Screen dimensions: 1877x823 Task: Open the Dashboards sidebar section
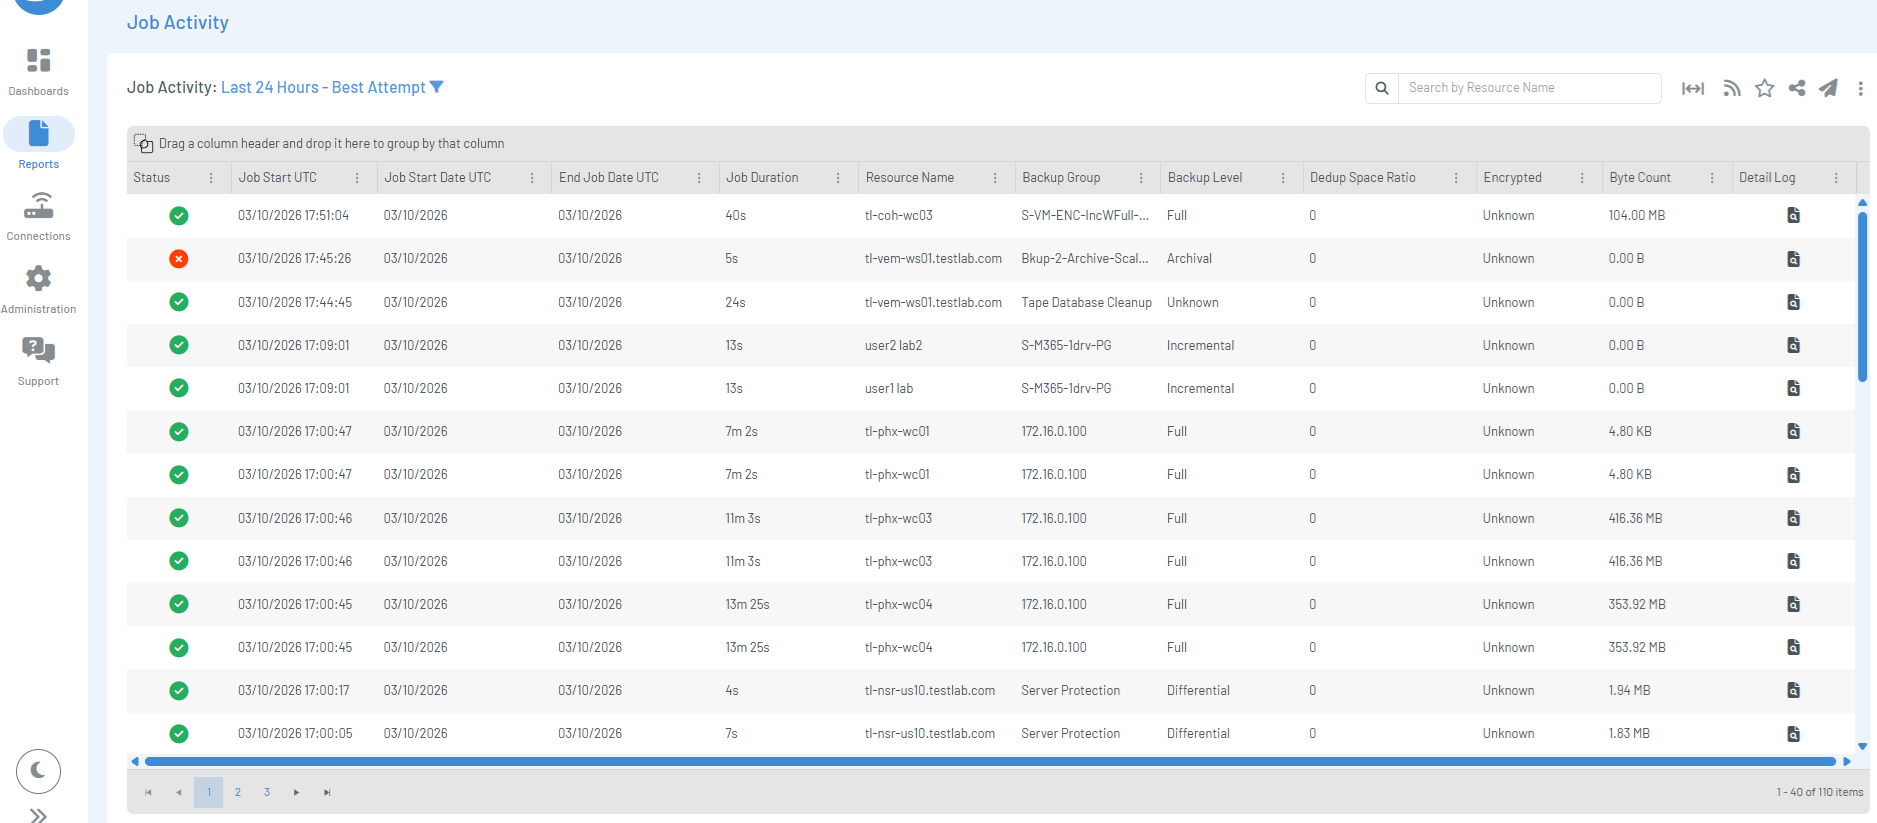click(x=38, y=72)
